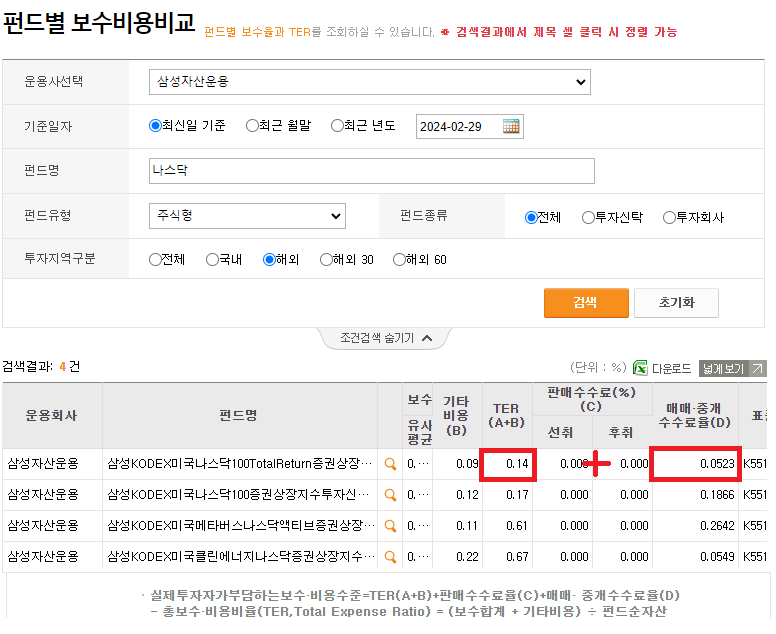Select 투자신탁 radio button

click(x=588, y=217)
